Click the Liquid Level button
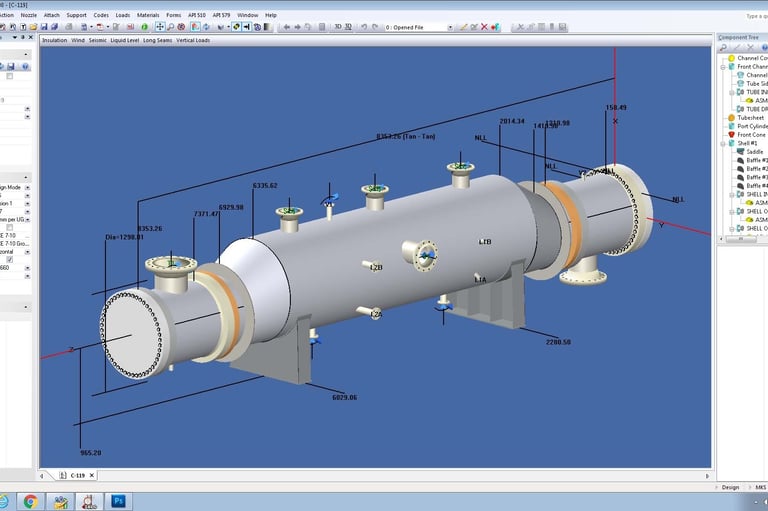The image size is (768, 511). 124,40
